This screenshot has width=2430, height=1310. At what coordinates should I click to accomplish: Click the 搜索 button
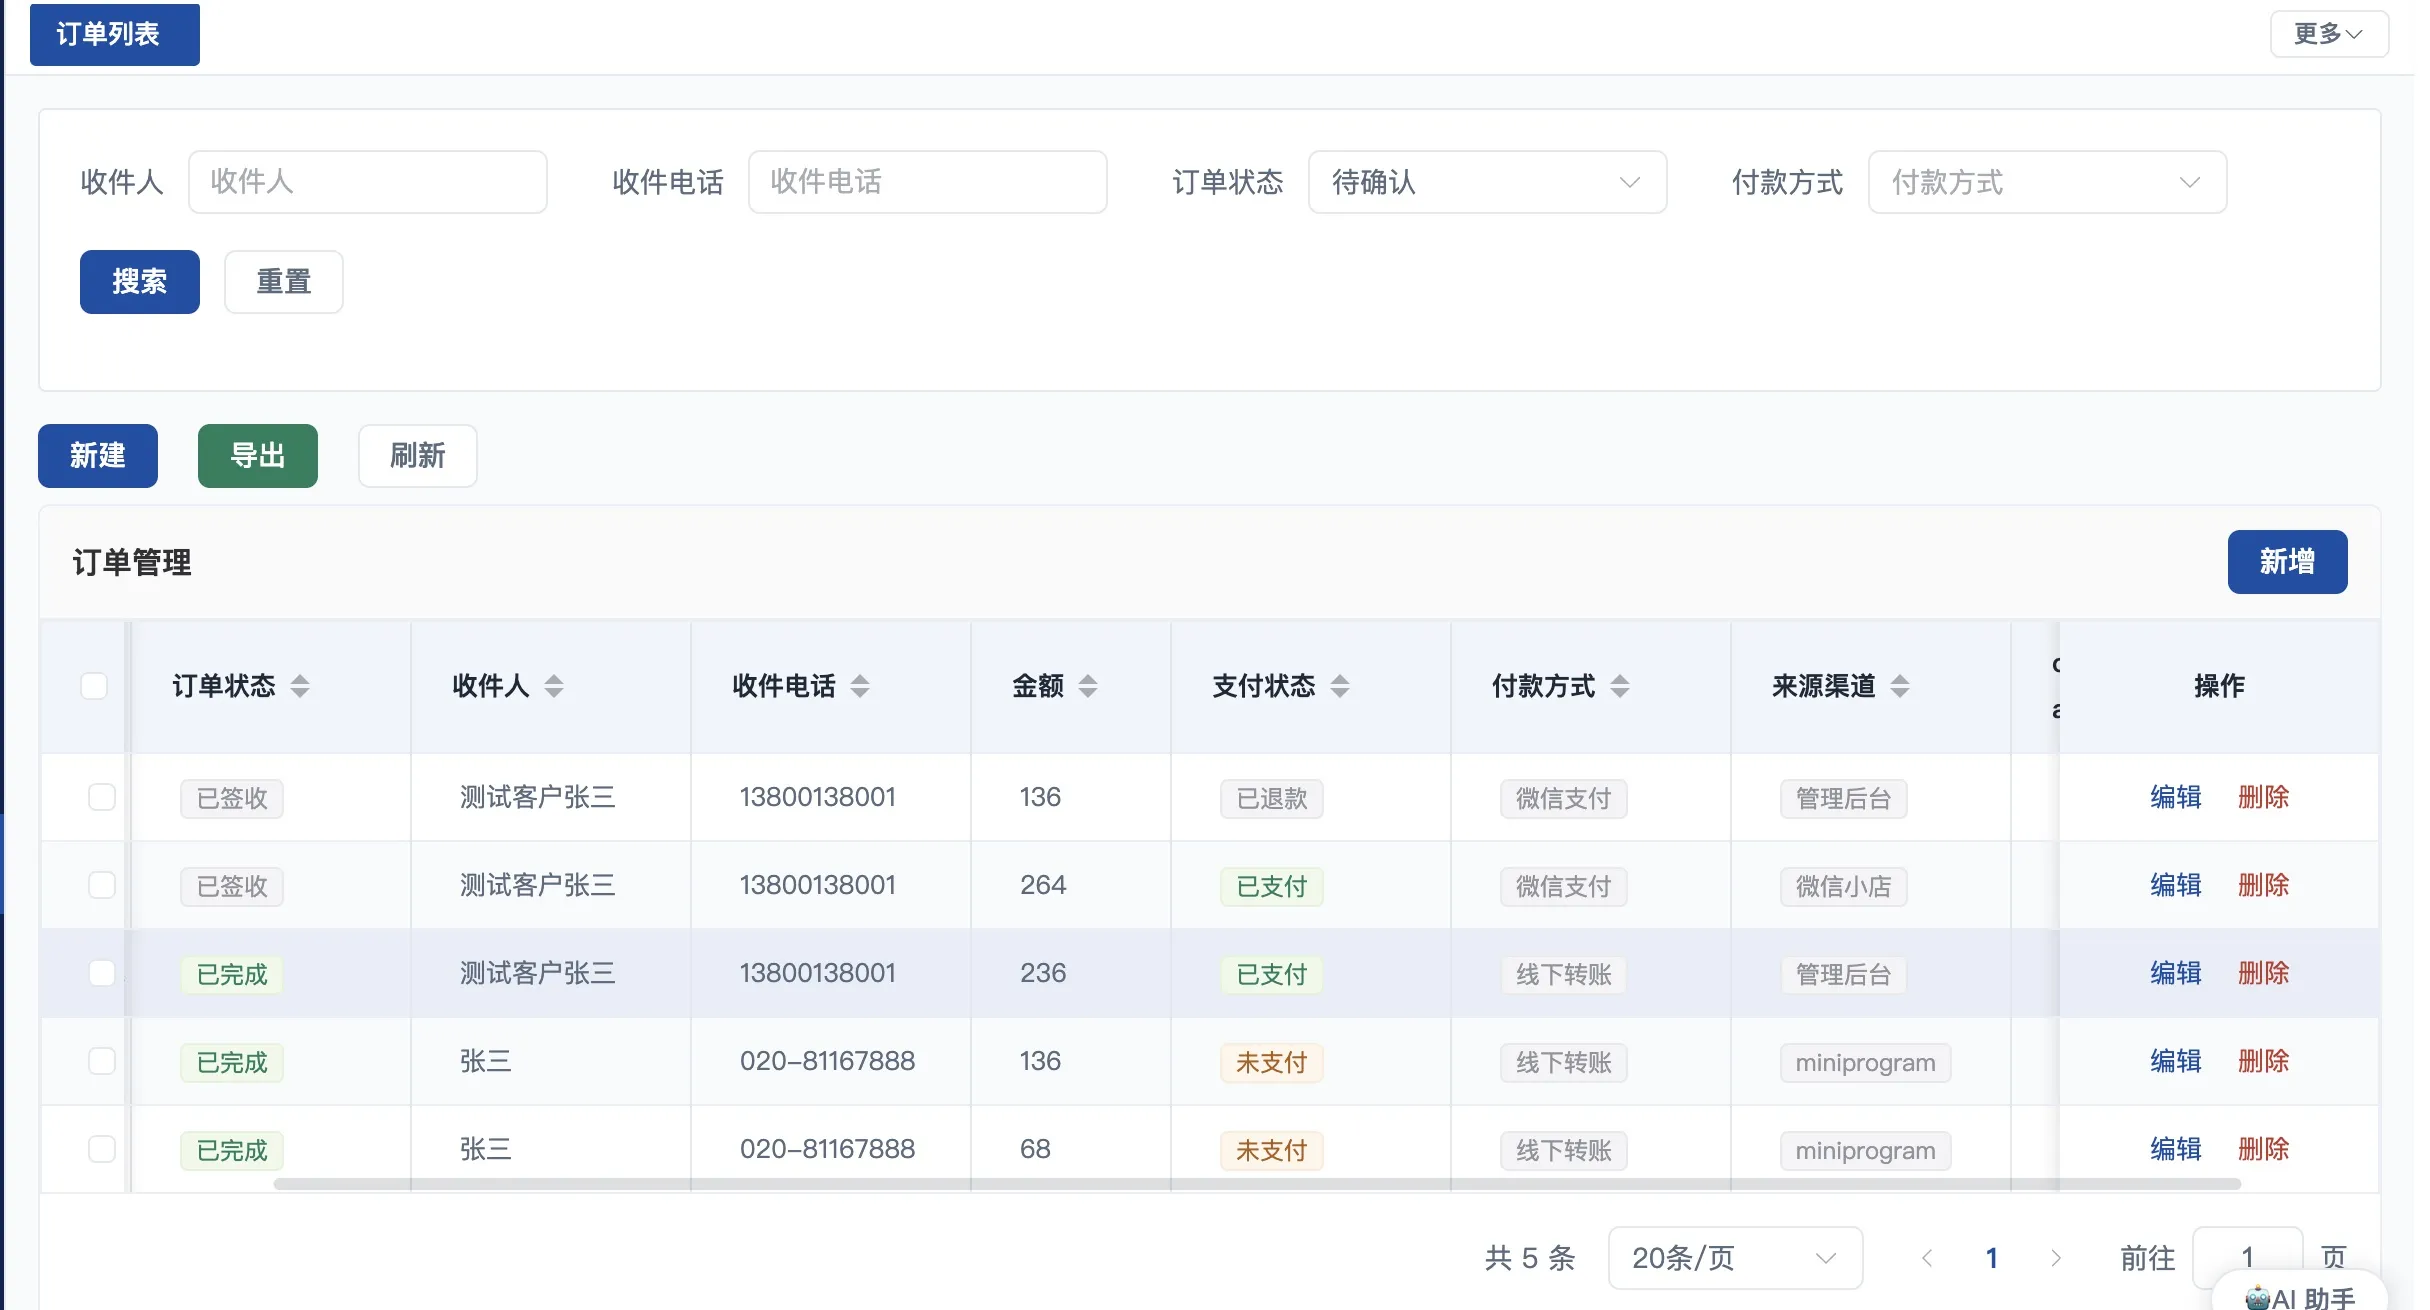tap(140, 282)
